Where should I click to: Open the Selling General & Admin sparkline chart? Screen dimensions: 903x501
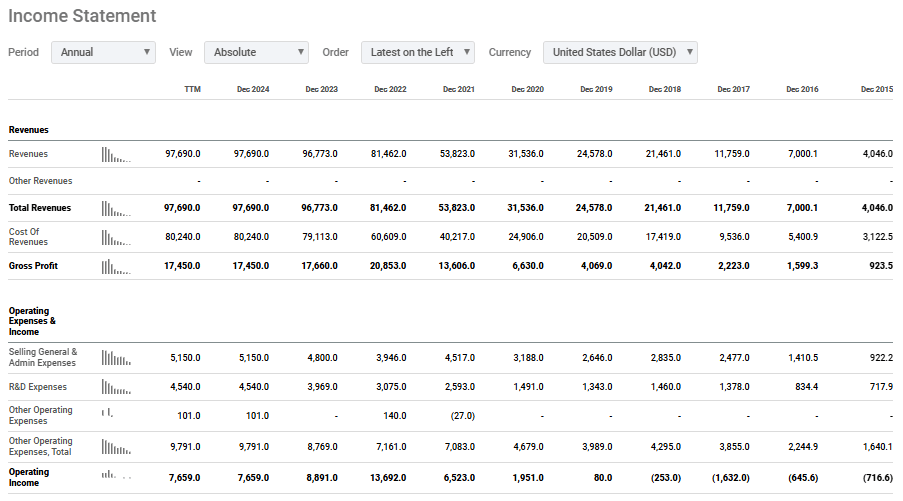pos(116,358)
